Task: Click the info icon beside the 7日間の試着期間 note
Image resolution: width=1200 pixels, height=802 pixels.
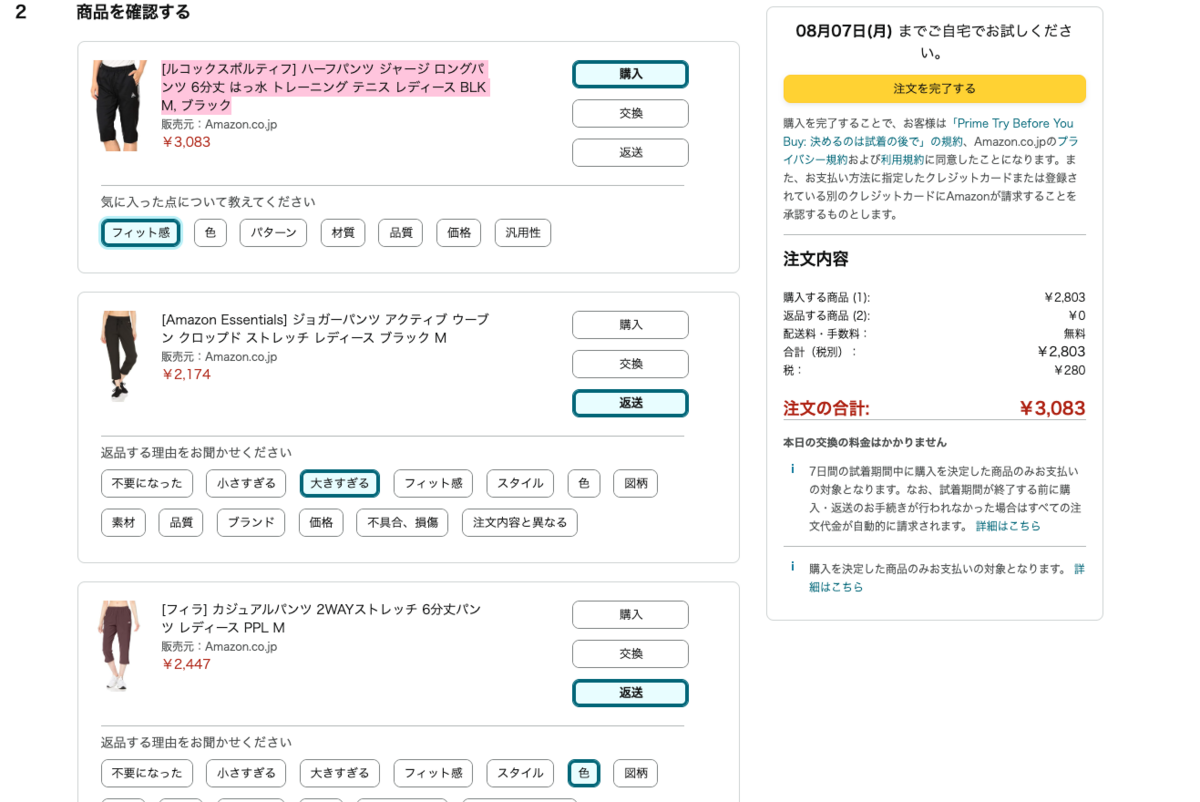Action: tap(792, 469)
